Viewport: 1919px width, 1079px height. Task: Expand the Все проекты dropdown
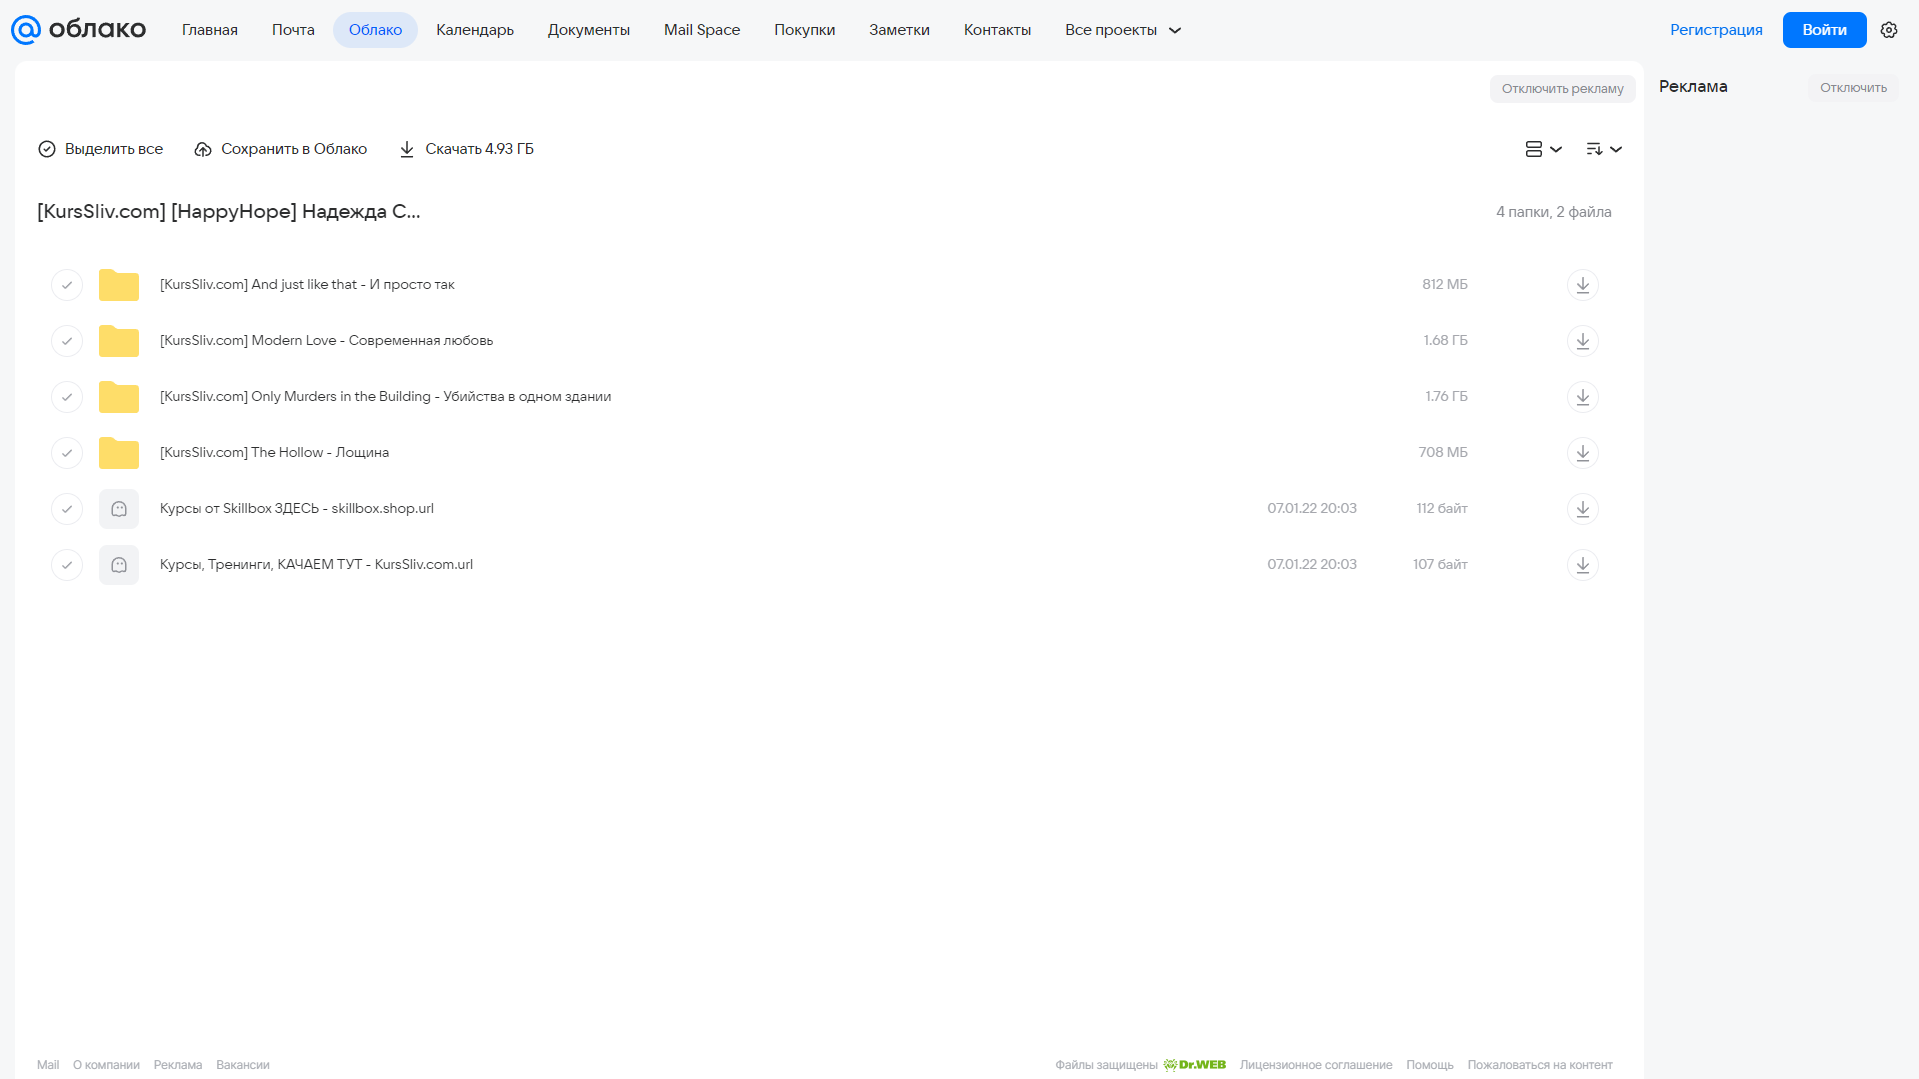[x=1123, y=30]
